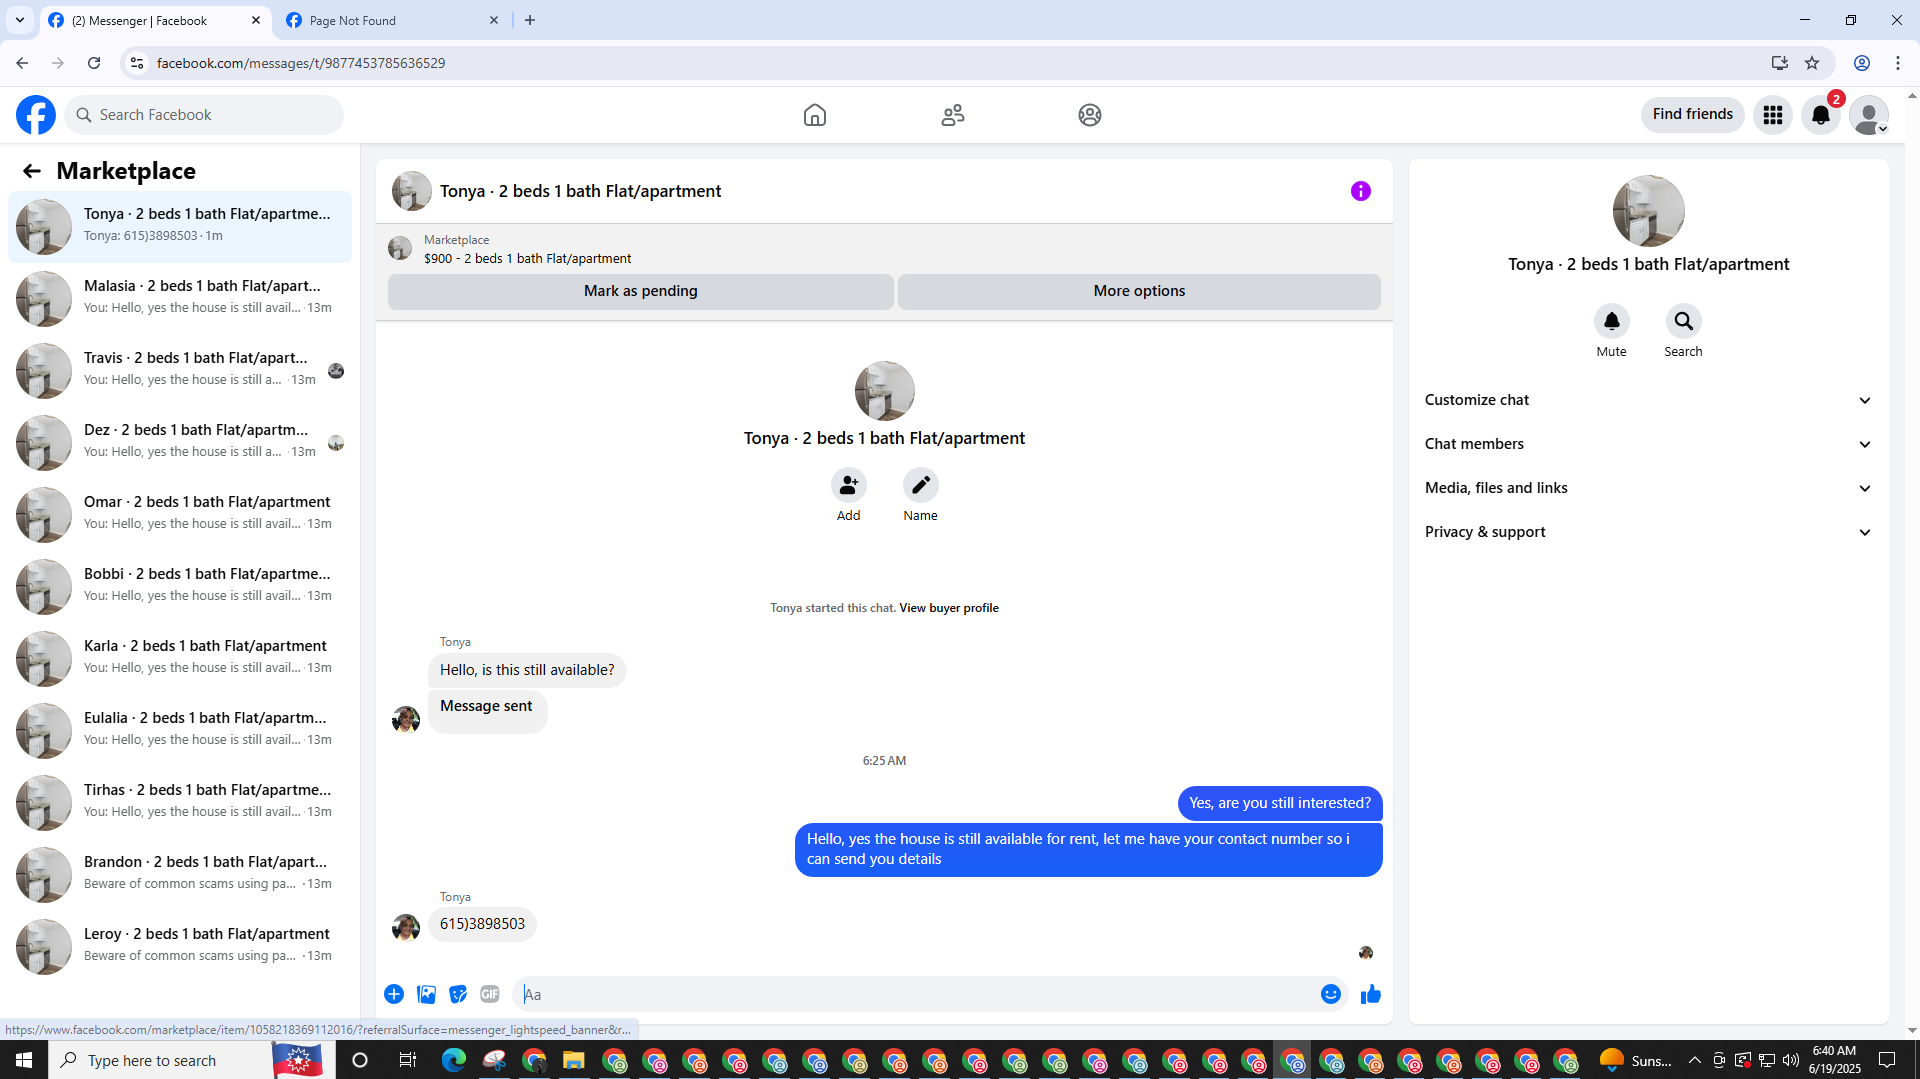Open Karla conversation in list
Image resolution: width=1920 pixels, height=1079 pixels.
[180, 659]
